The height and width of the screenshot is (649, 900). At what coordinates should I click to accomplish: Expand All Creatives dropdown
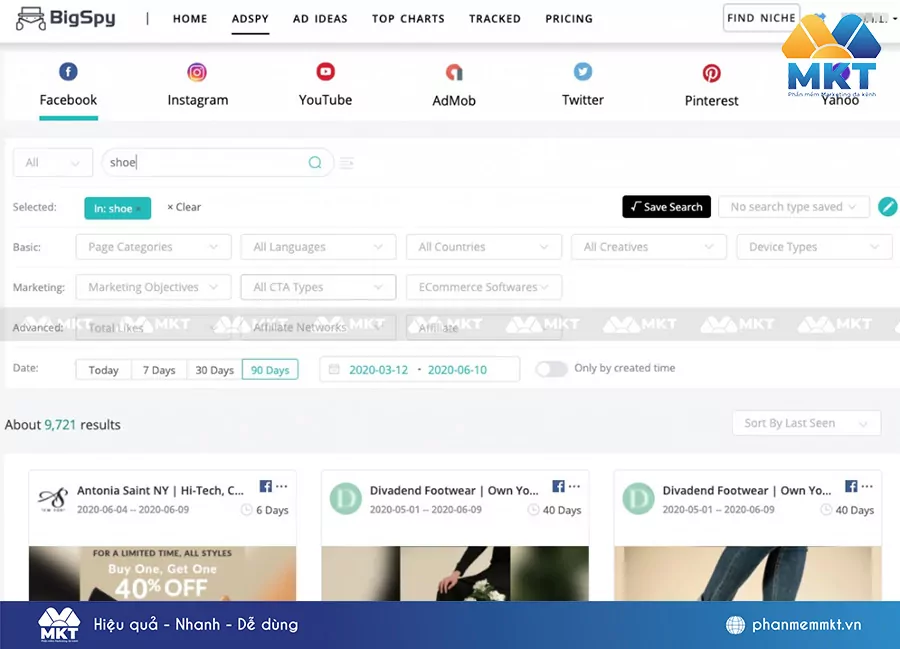649,247
